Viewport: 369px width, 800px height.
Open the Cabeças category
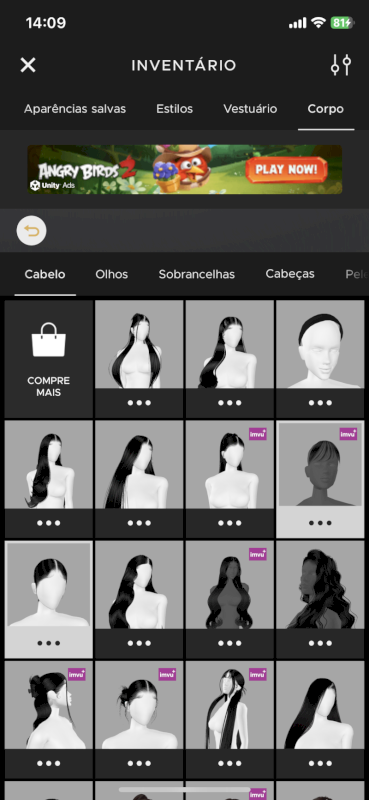(x=290, y=273)
